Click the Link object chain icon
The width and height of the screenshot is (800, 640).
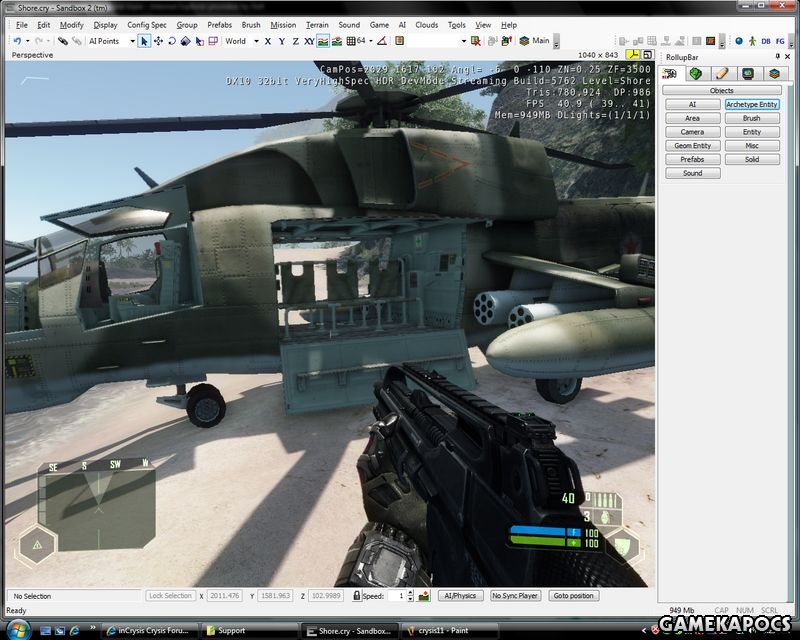63,41
